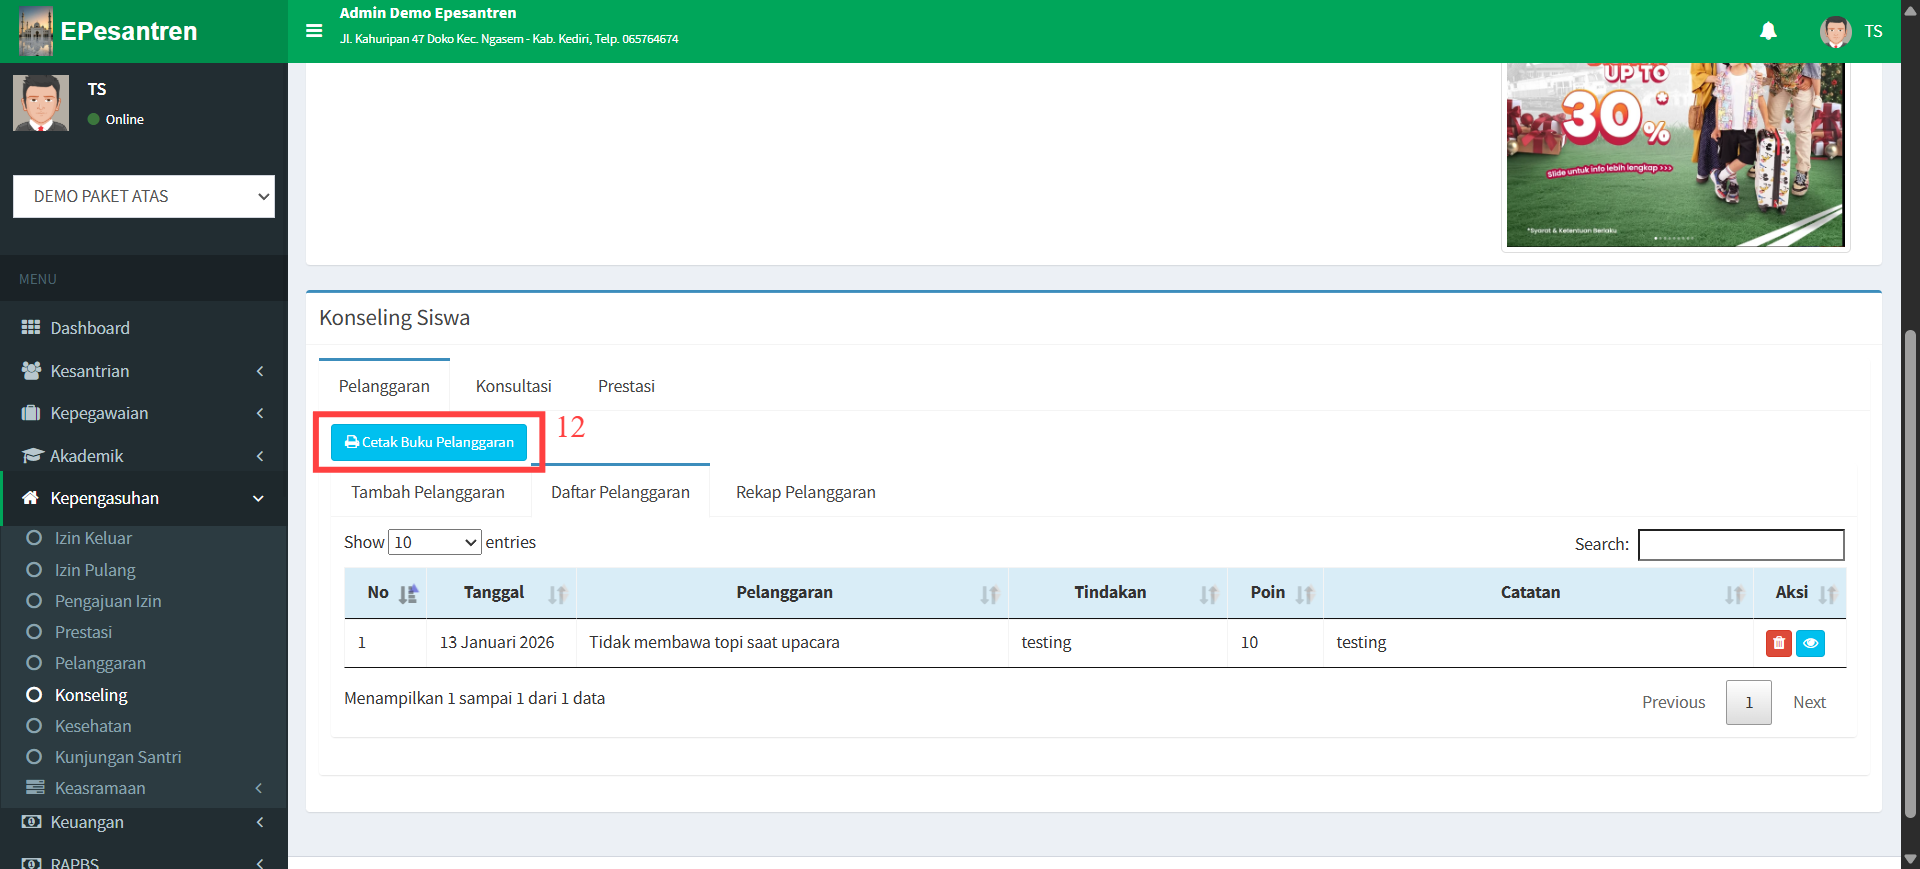Switch to the Konsultasi tab

[513, 386]
